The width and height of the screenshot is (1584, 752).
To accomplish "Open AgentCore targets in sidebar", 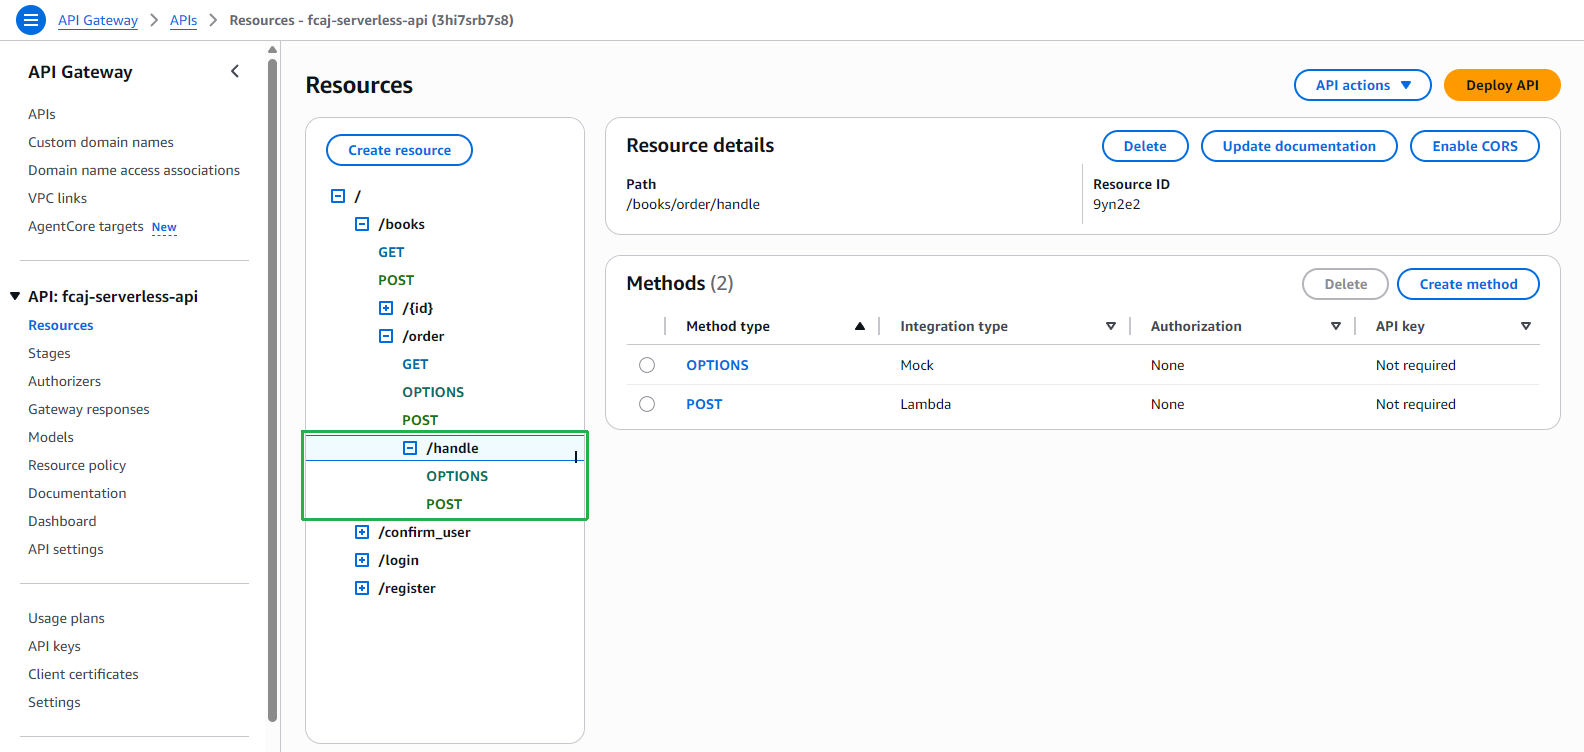I will pos(86,226).
